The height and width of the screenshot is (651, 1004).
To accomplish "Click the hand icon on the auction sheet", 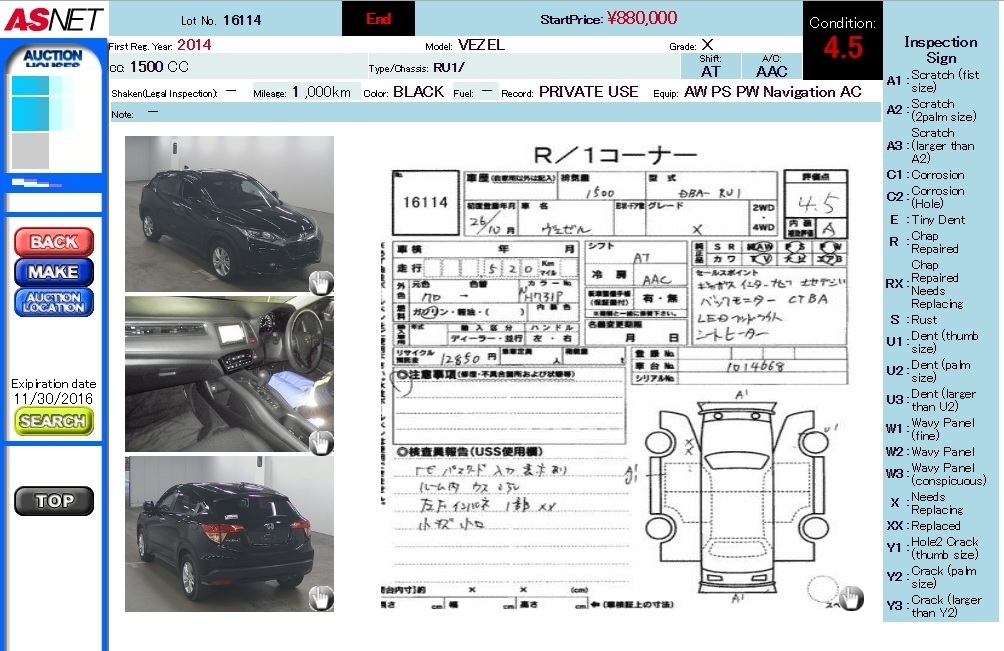I will pyautogui.click(x=850, y=597).
